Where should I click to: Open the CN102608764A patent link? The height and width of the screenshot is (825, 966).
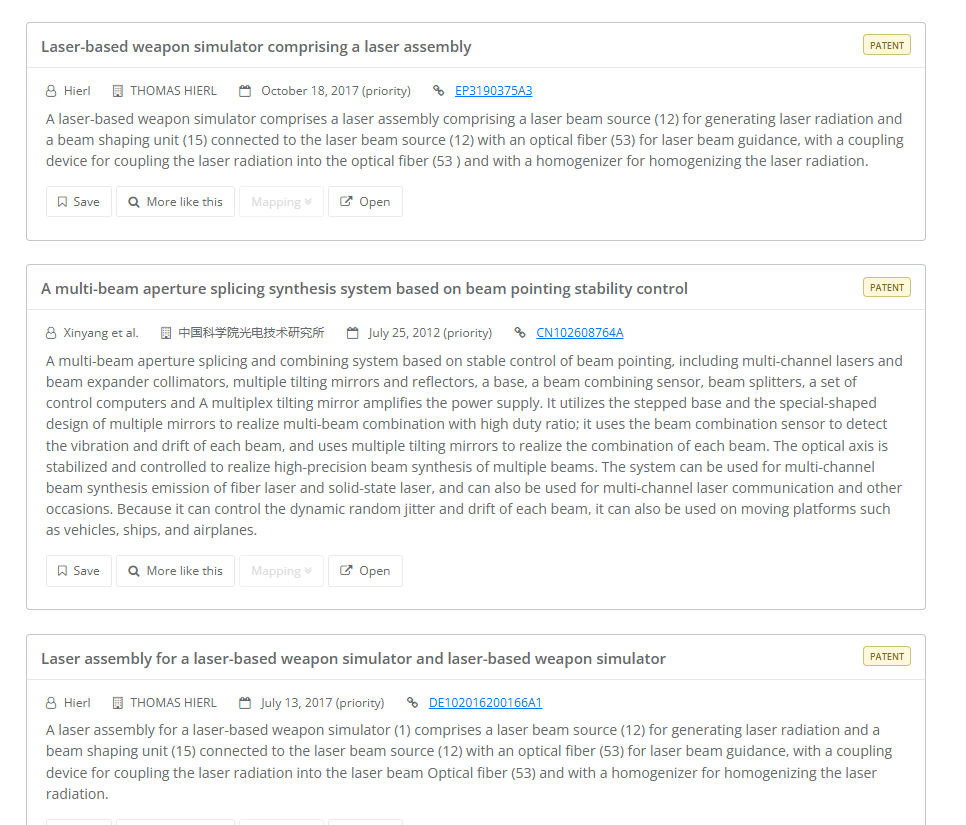tap(580, 333)
